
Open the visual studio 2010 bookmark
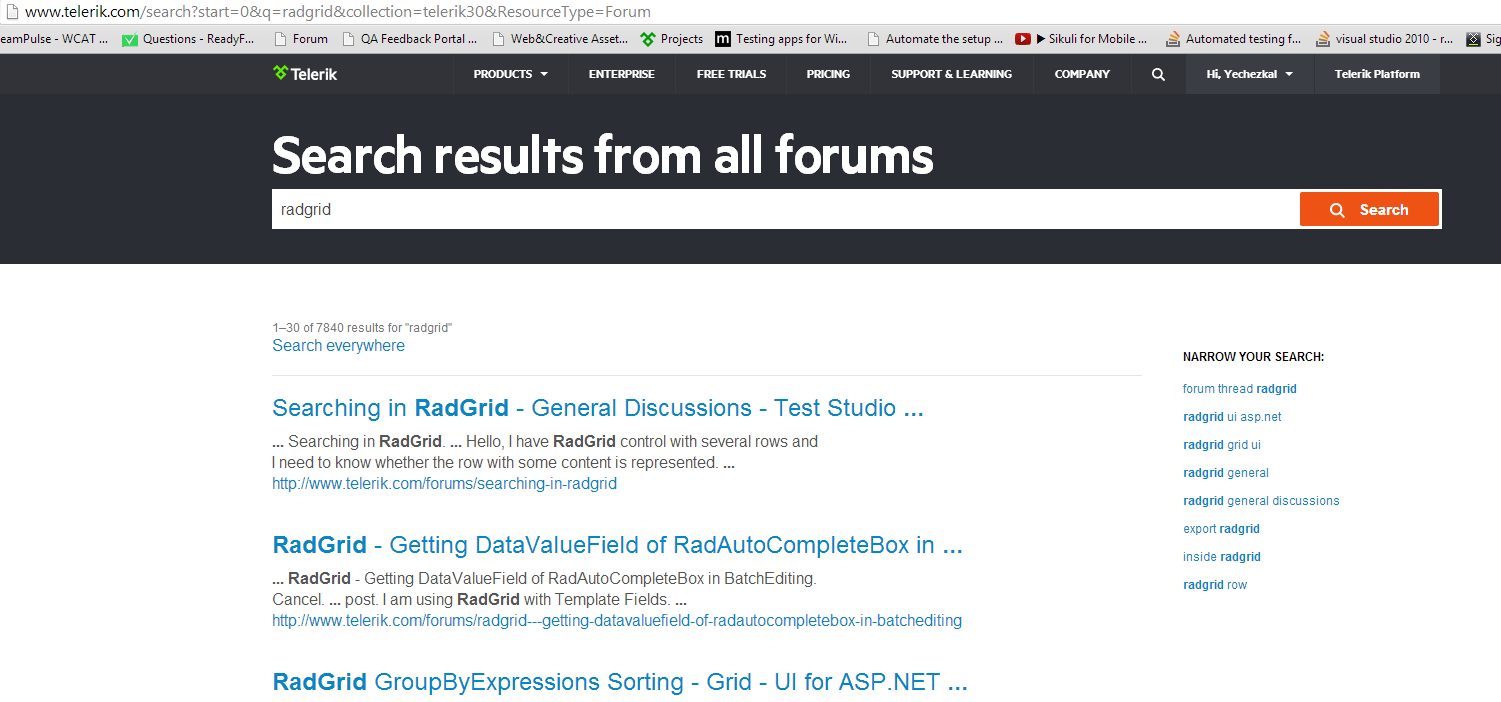(x=1385, y=39)
